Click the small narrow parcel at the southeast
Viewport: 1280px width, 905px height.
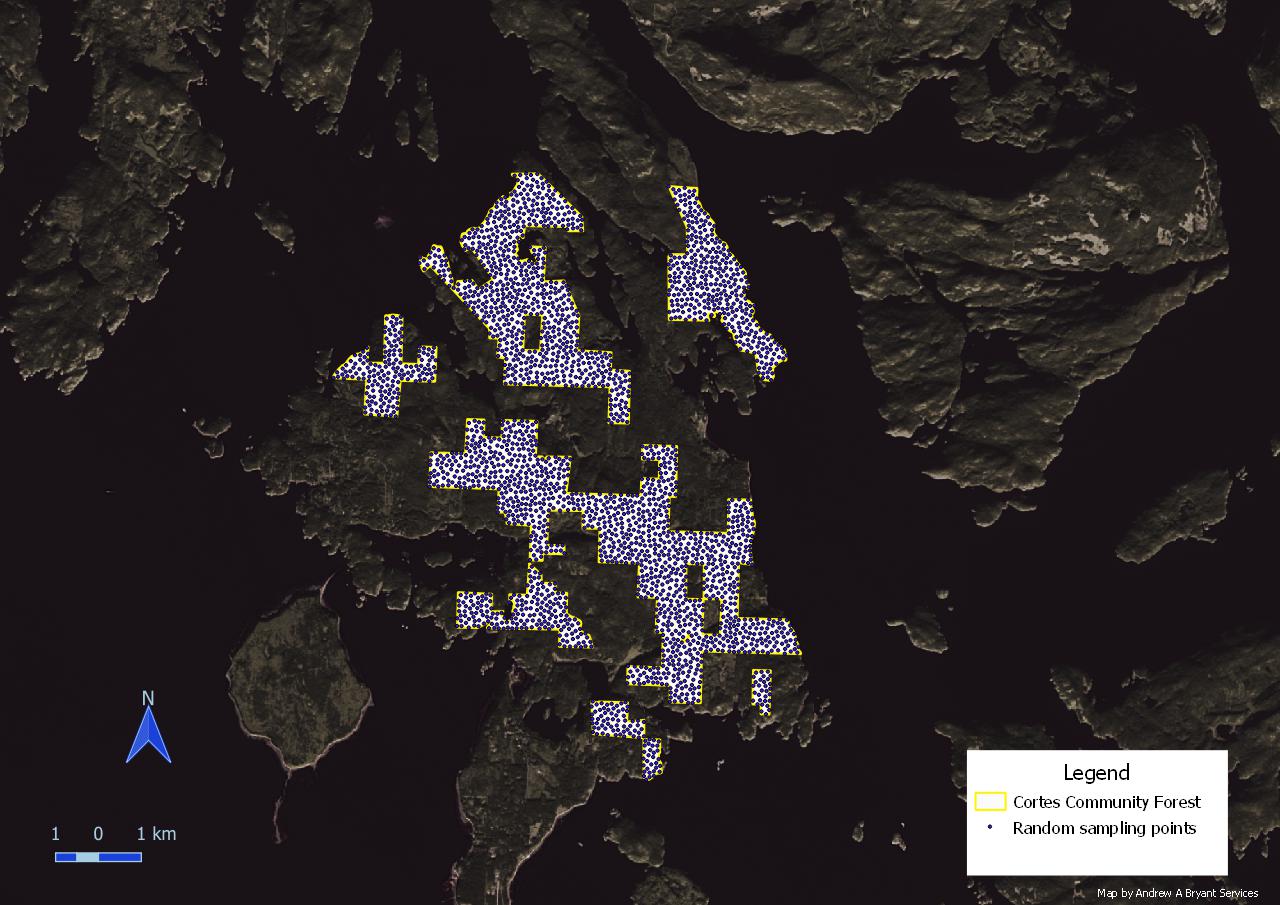point(761,690)
